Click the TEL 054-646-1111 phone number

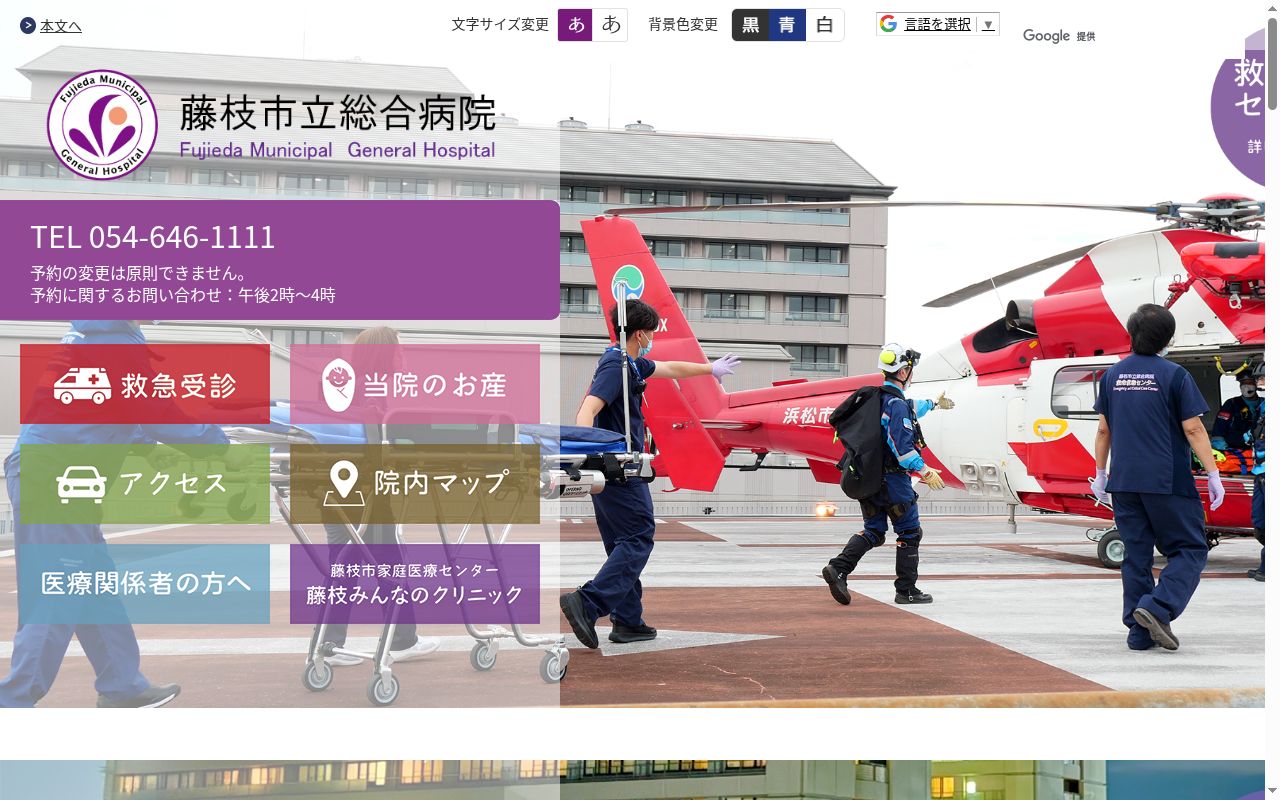tap(153, 237)
